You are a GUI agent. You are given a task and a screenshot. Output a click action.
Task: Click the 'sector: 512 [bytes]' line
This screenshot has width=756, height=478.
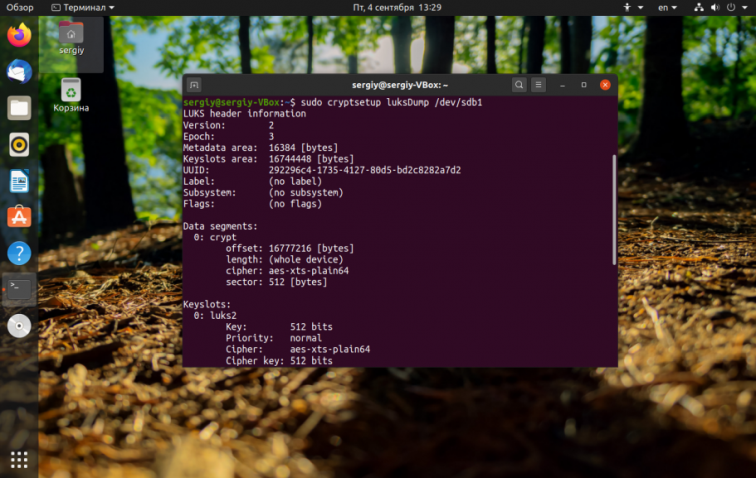(x=276, y=282)
